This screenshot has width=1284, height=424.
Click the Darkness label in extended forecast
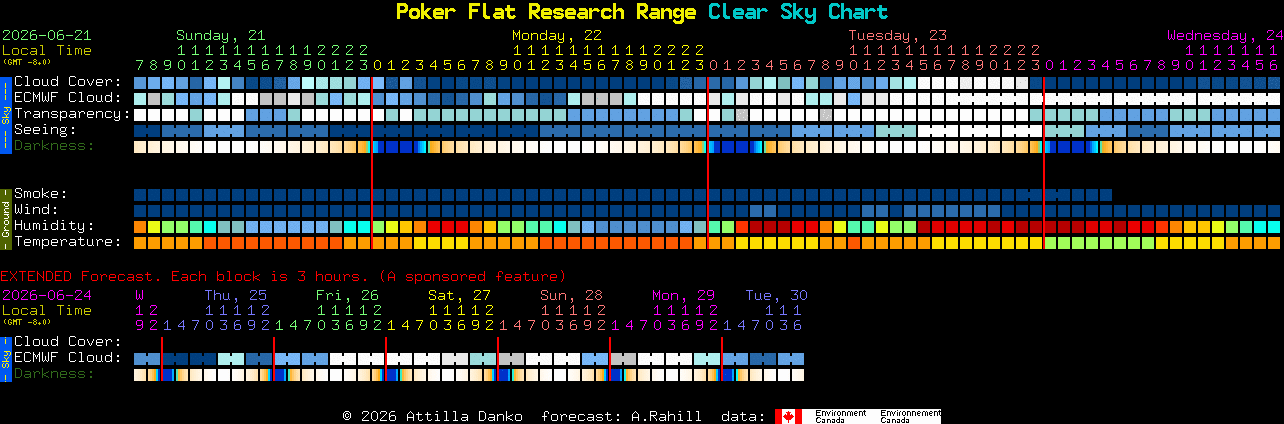(x=54, y=374)
